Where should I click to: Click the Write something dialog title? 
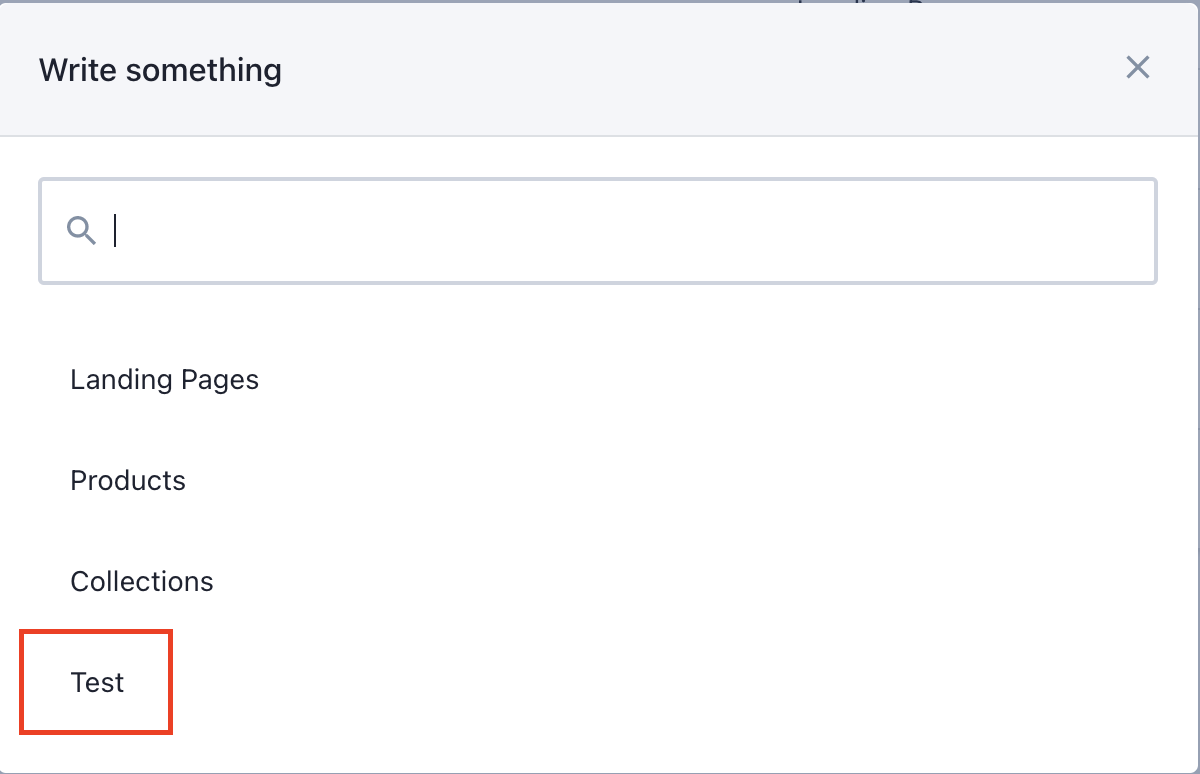pyautogui.click(x=160, y=71)
